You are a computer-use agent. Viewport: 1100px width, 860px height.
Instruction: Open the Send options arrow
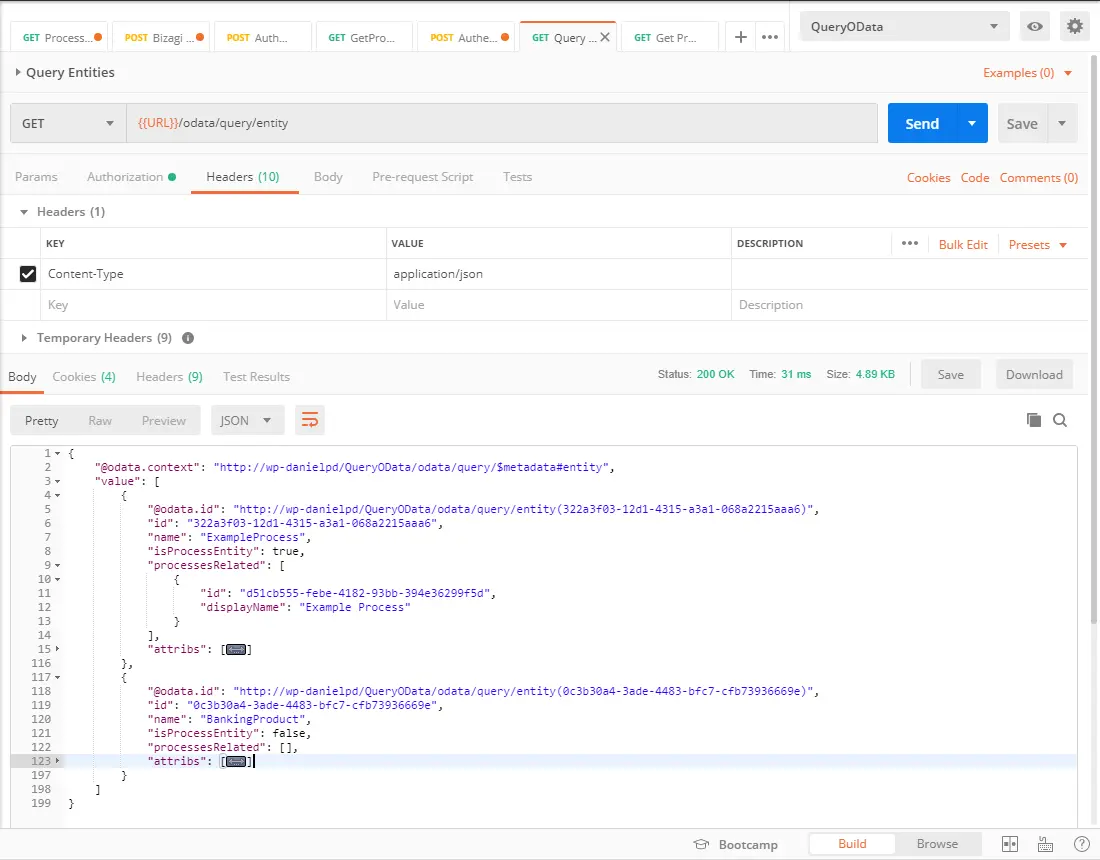point(972,123)
